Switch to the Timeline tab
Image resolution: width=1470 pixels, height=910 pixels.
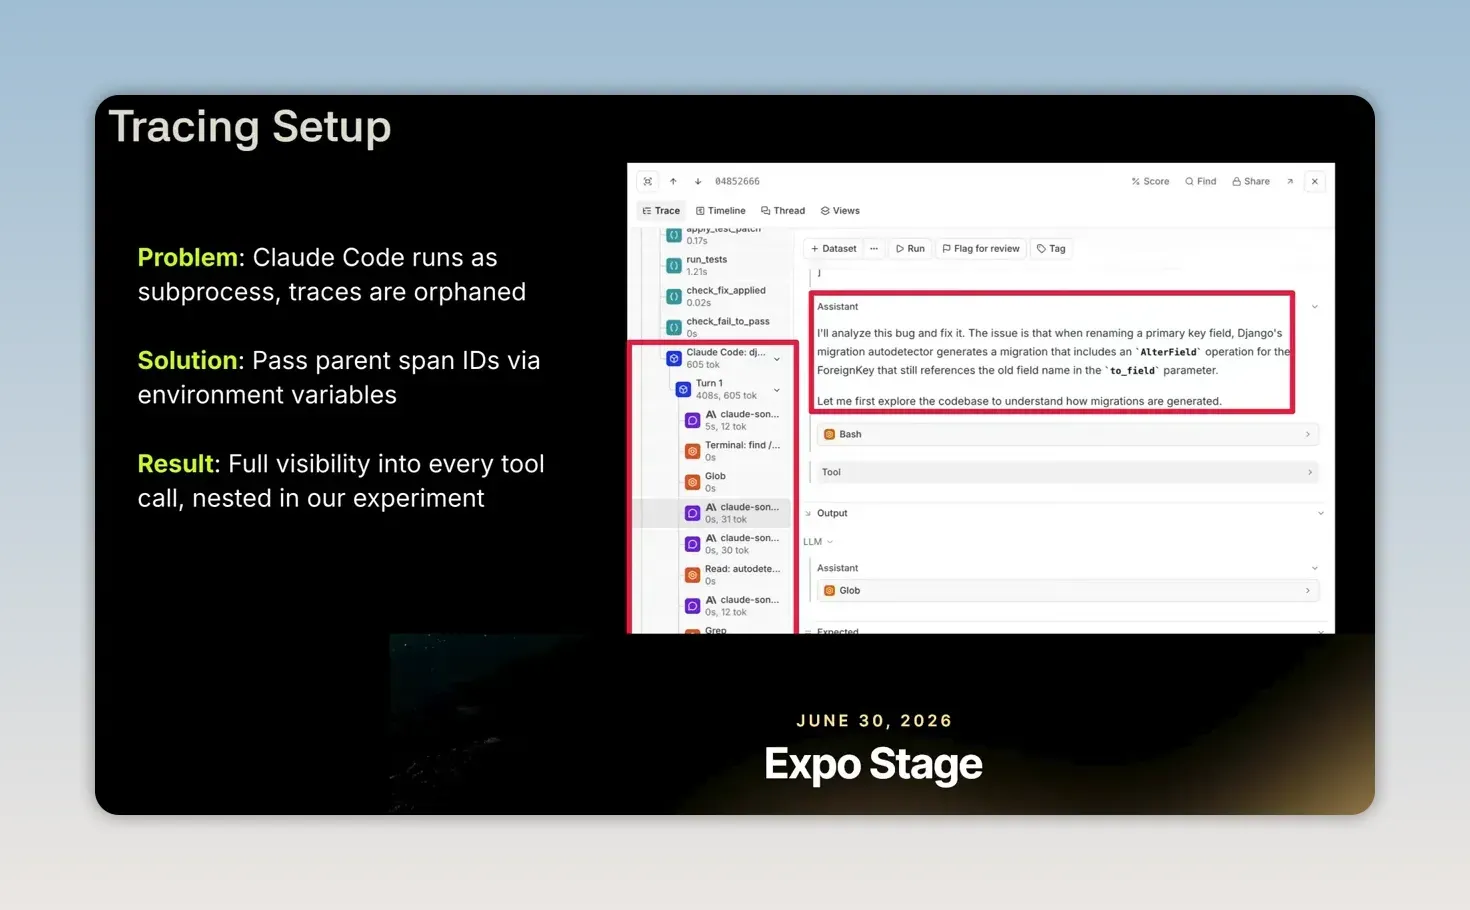pyautogui.click(x=721, y=211)
